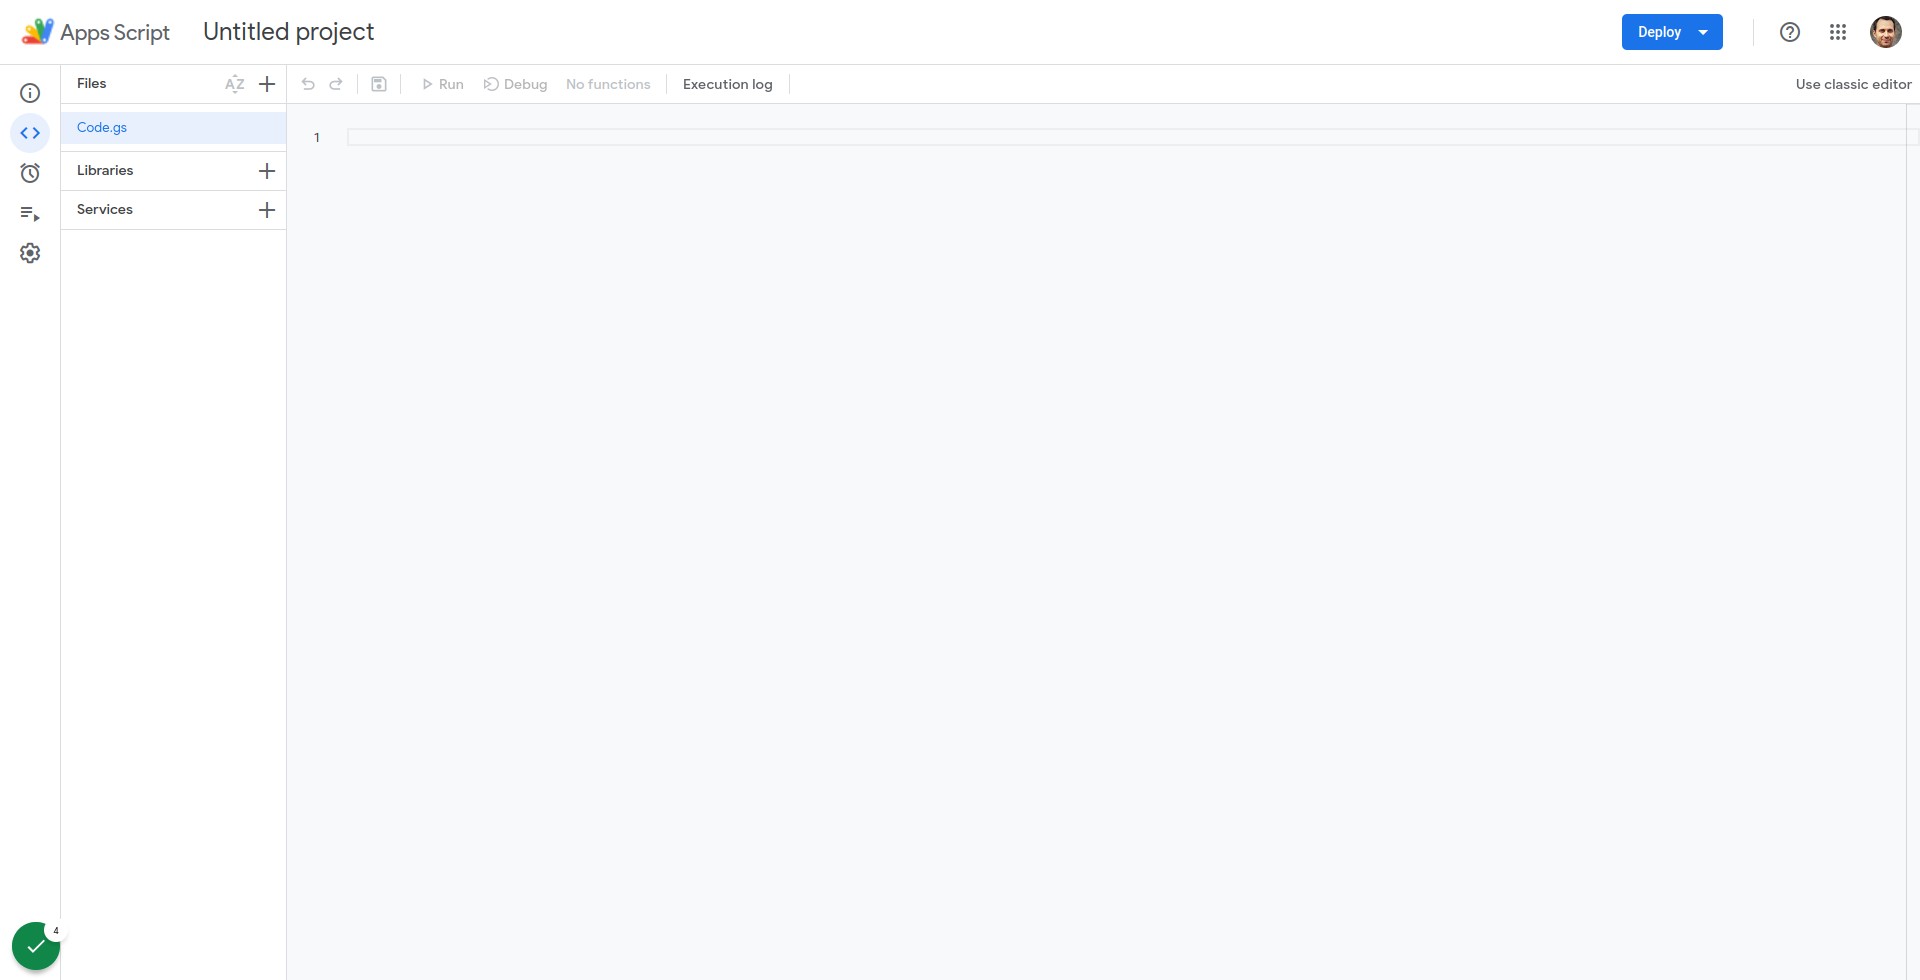Rename the Untitled project title
This screenshot has width=1920, height=980.
289,32
